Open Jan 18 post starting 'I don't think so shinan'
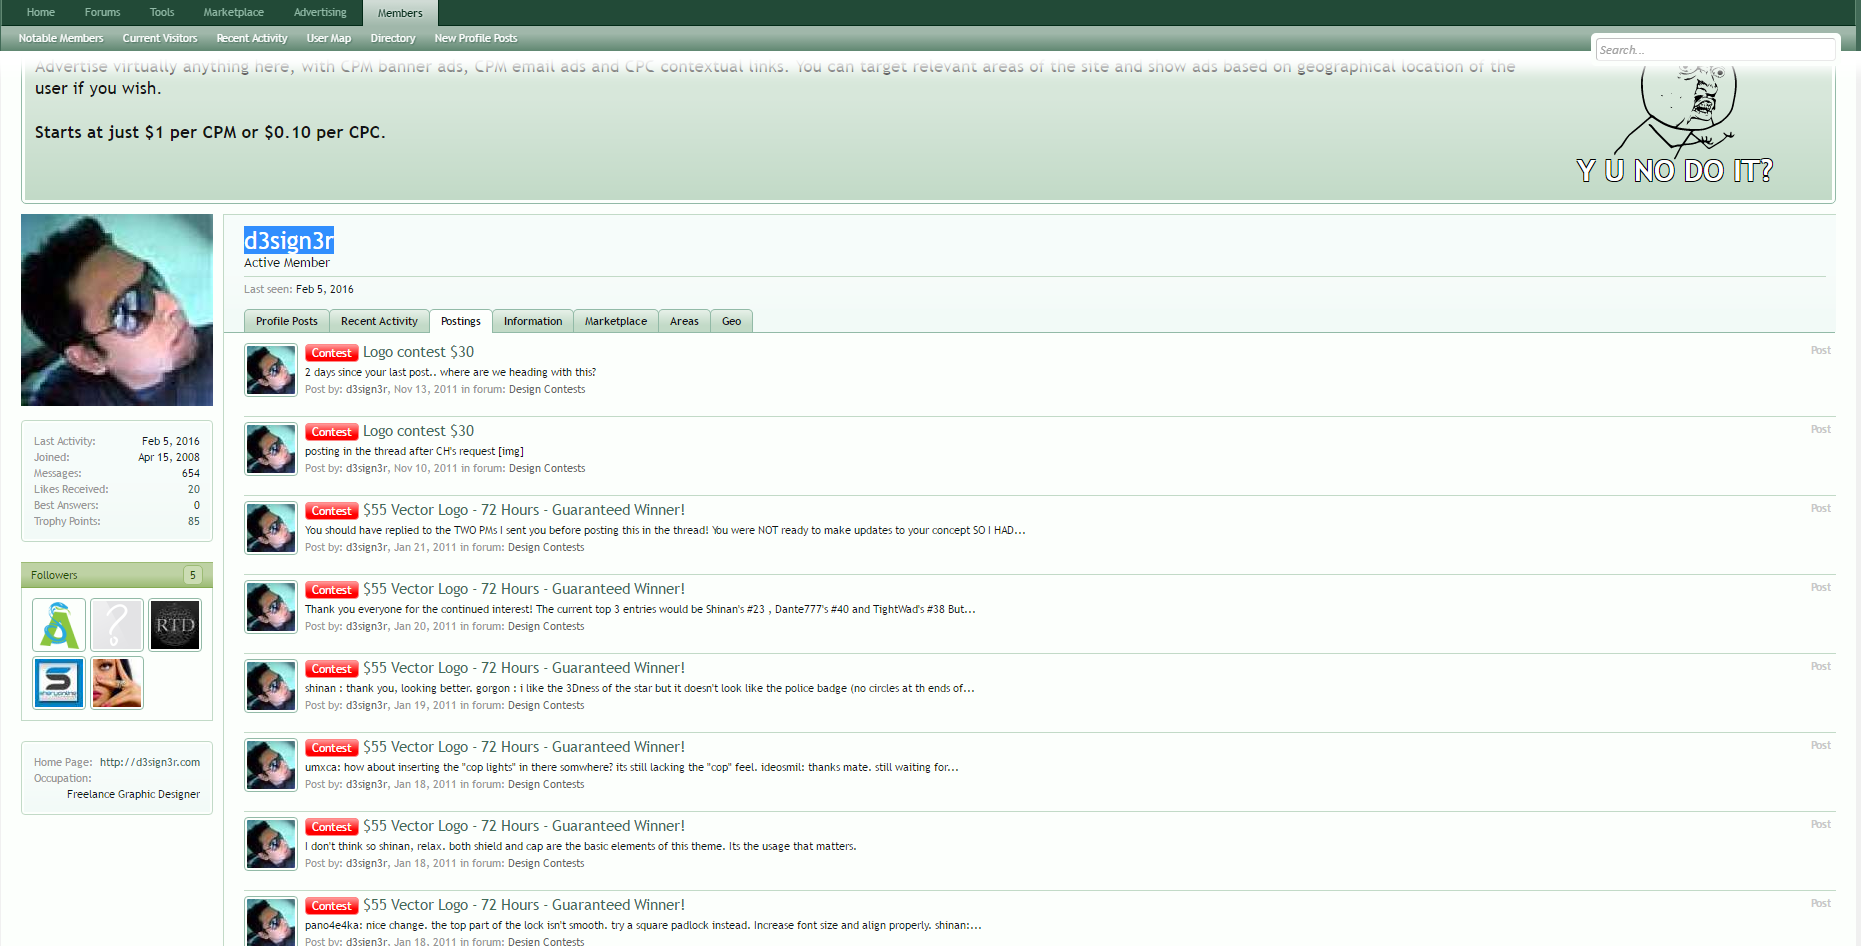Screen dimensions: 1861x946 pos(524,826)
